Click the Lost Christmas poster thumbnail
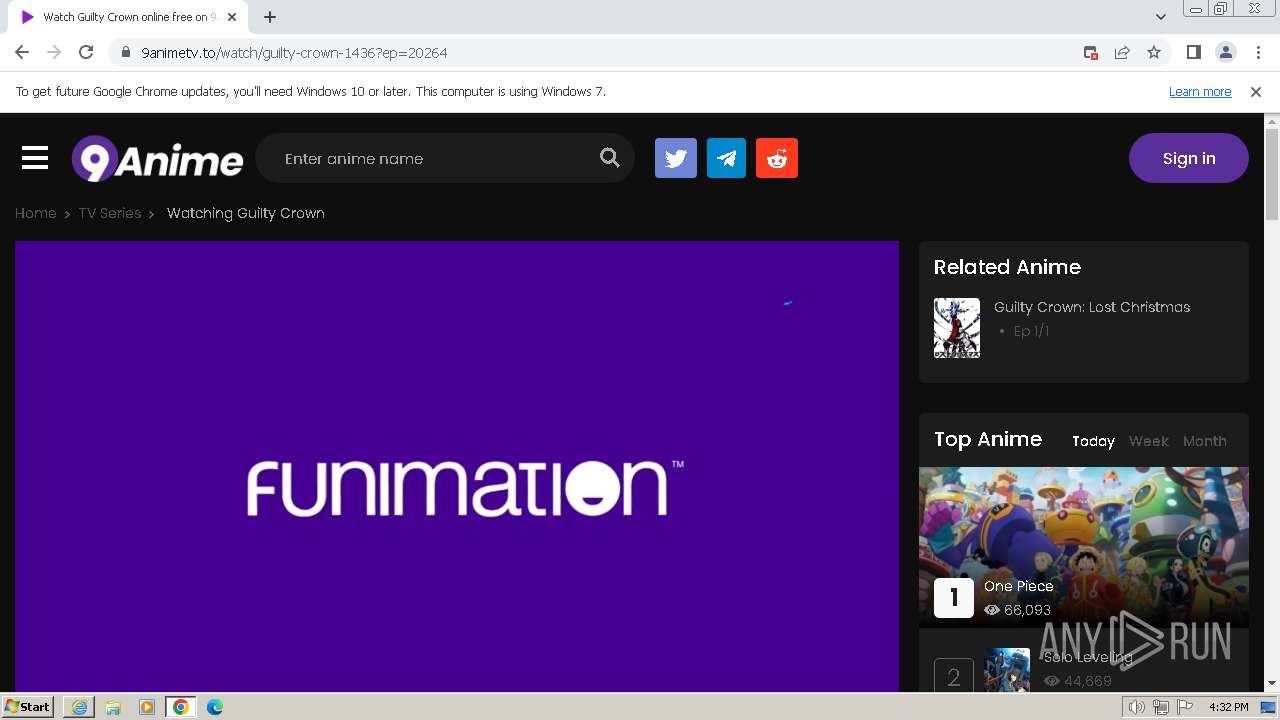 [x=957, y=328]
